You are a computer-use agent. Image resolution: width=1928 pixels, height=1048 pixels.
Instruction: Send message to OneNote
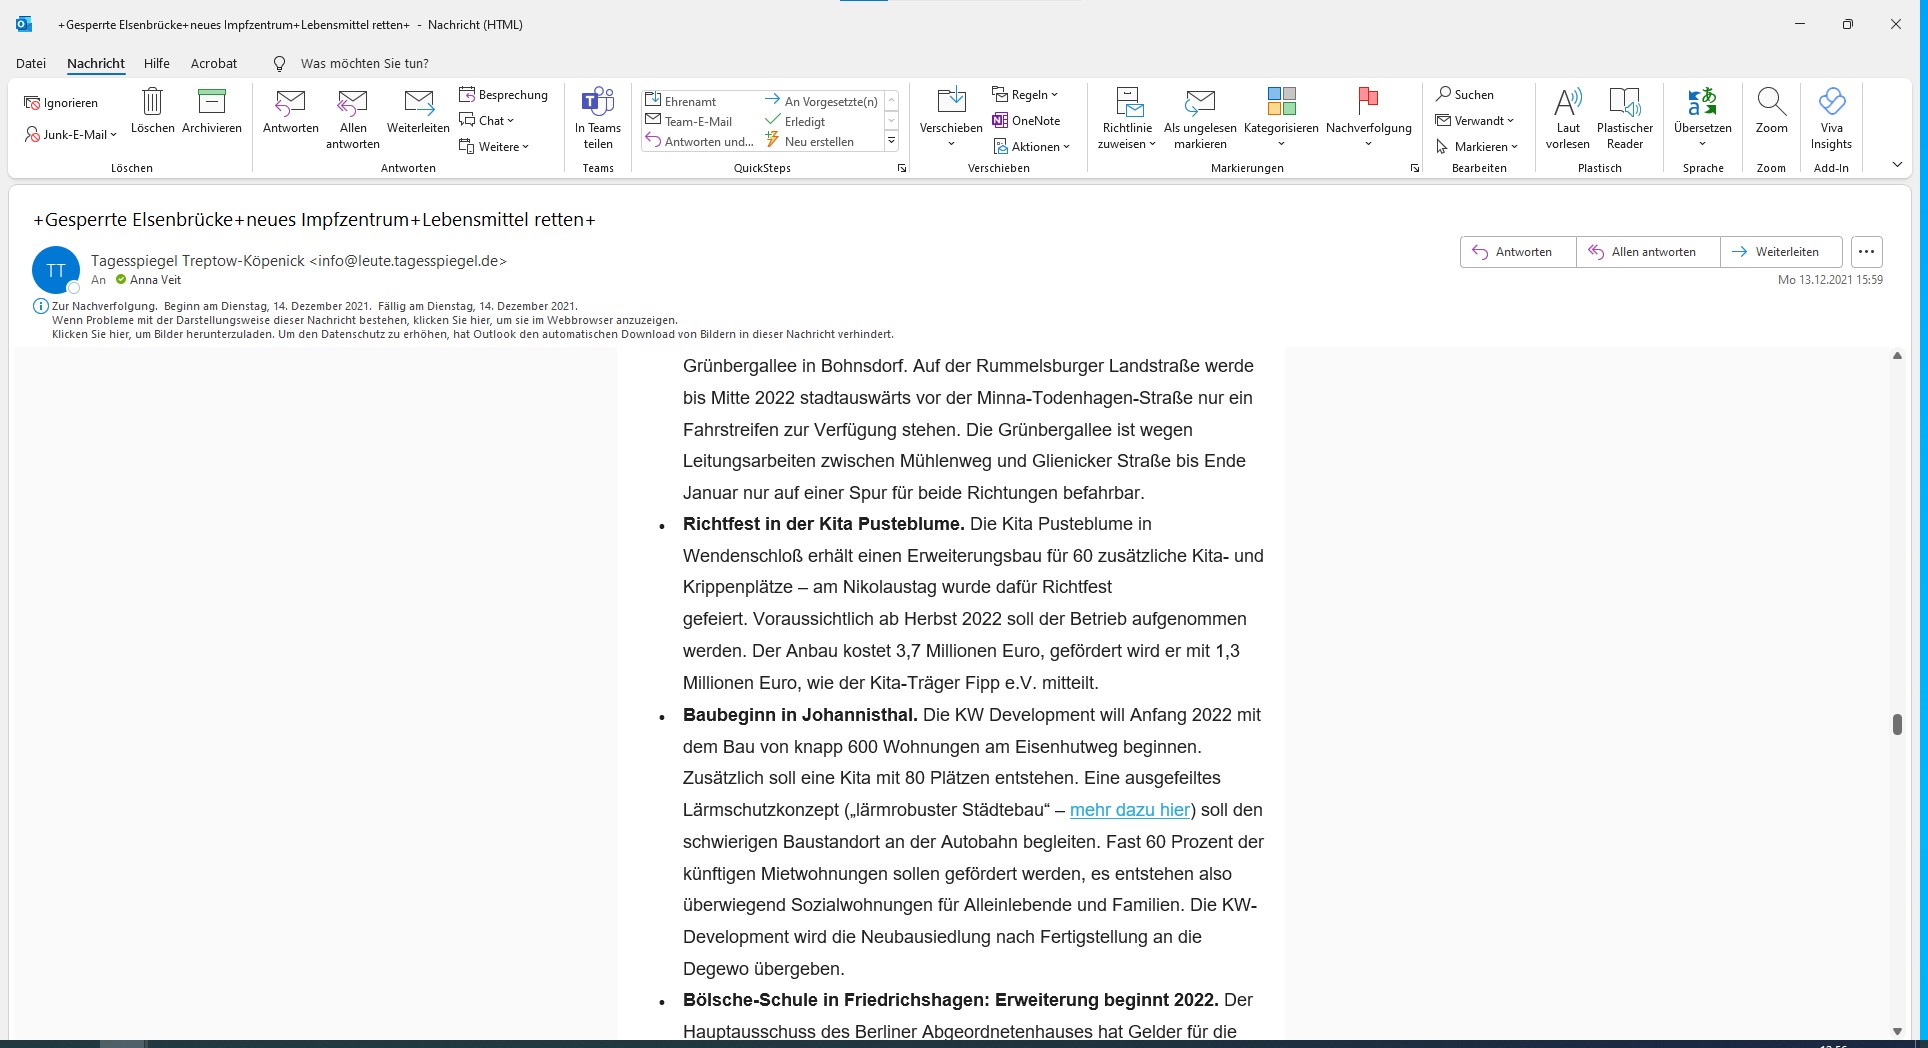click(x=1027, y=121)
